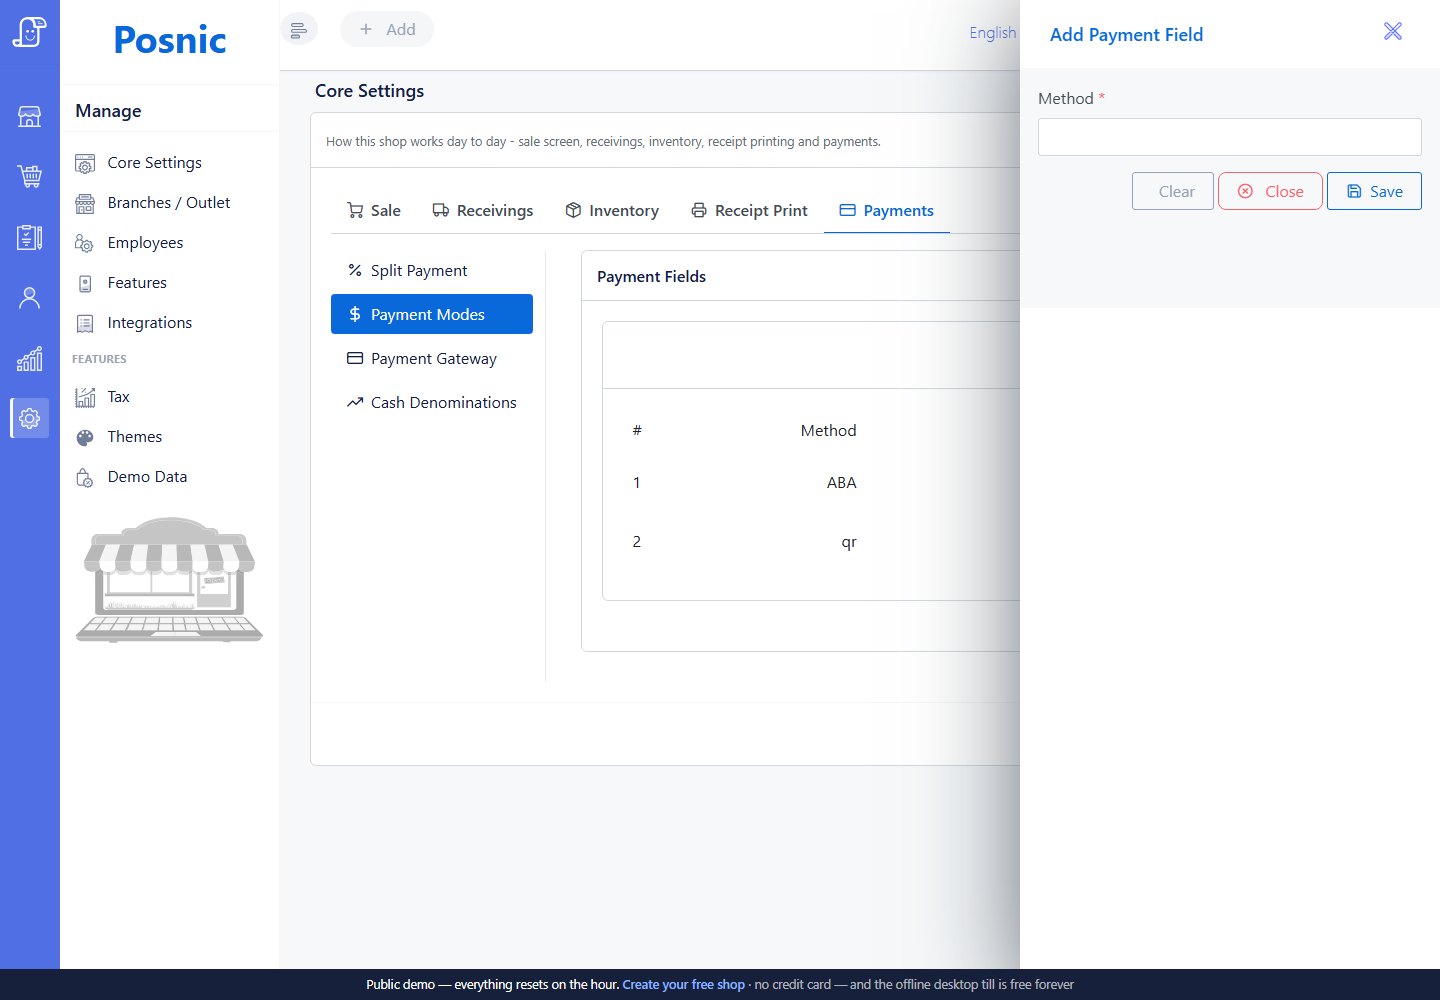The image size is (1440, 1000).
Task: Switch to the Receivings tab
Action: click(482, 210)
